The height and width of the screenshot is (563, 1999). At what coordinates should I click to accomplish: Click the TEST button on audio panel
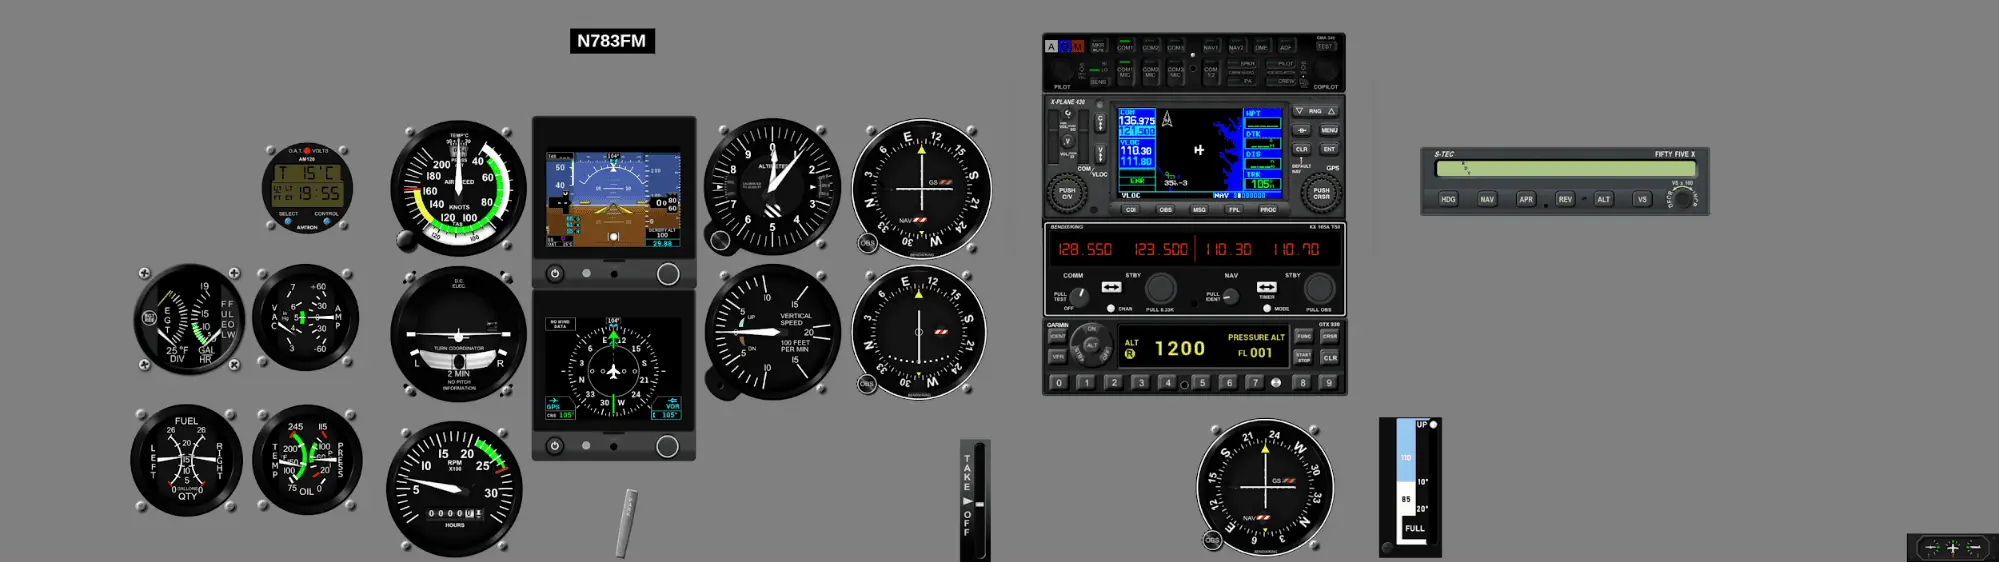(x=1325, y=46)
